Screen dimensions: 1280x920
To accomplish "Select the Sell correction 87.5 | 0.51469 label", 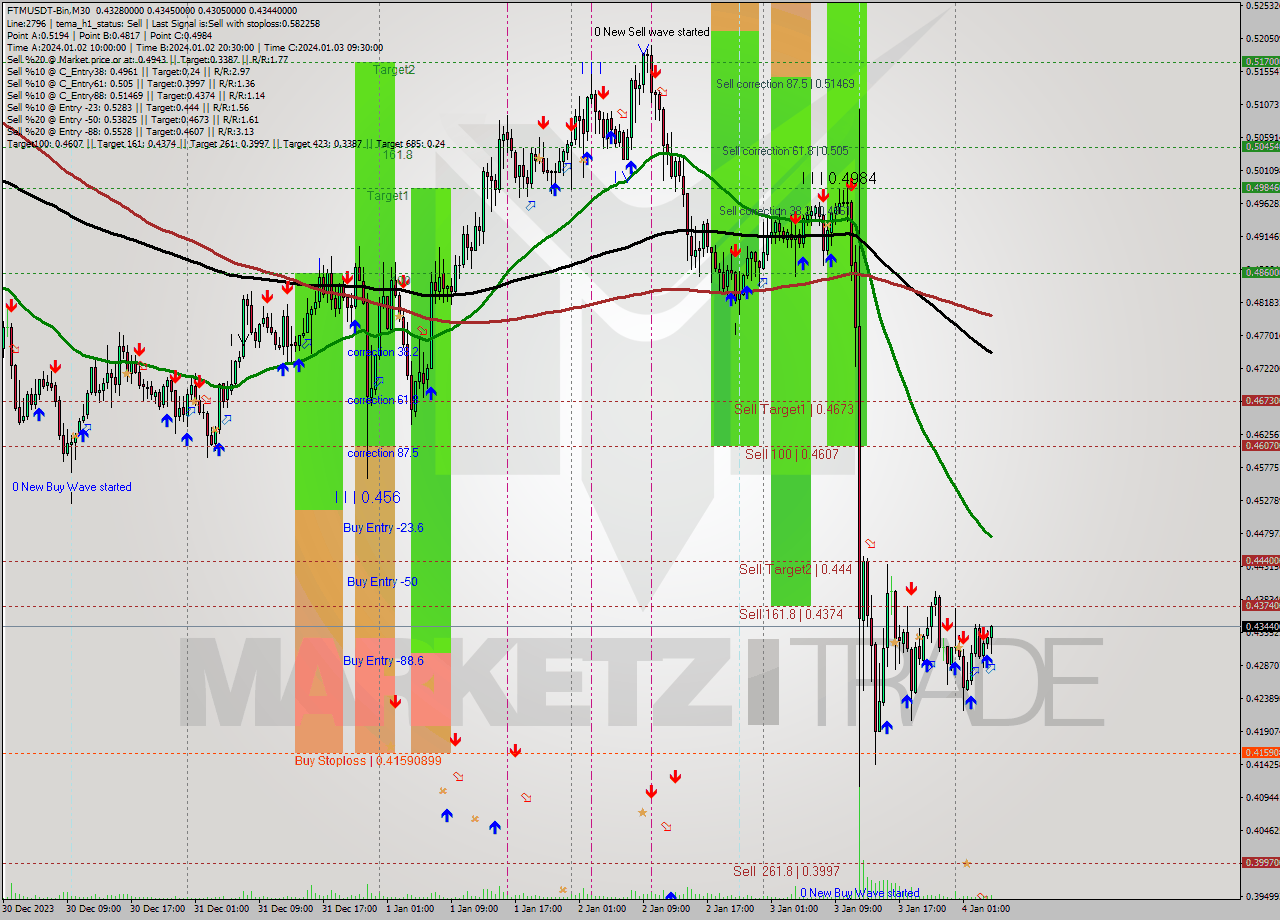I will (785, 84).
